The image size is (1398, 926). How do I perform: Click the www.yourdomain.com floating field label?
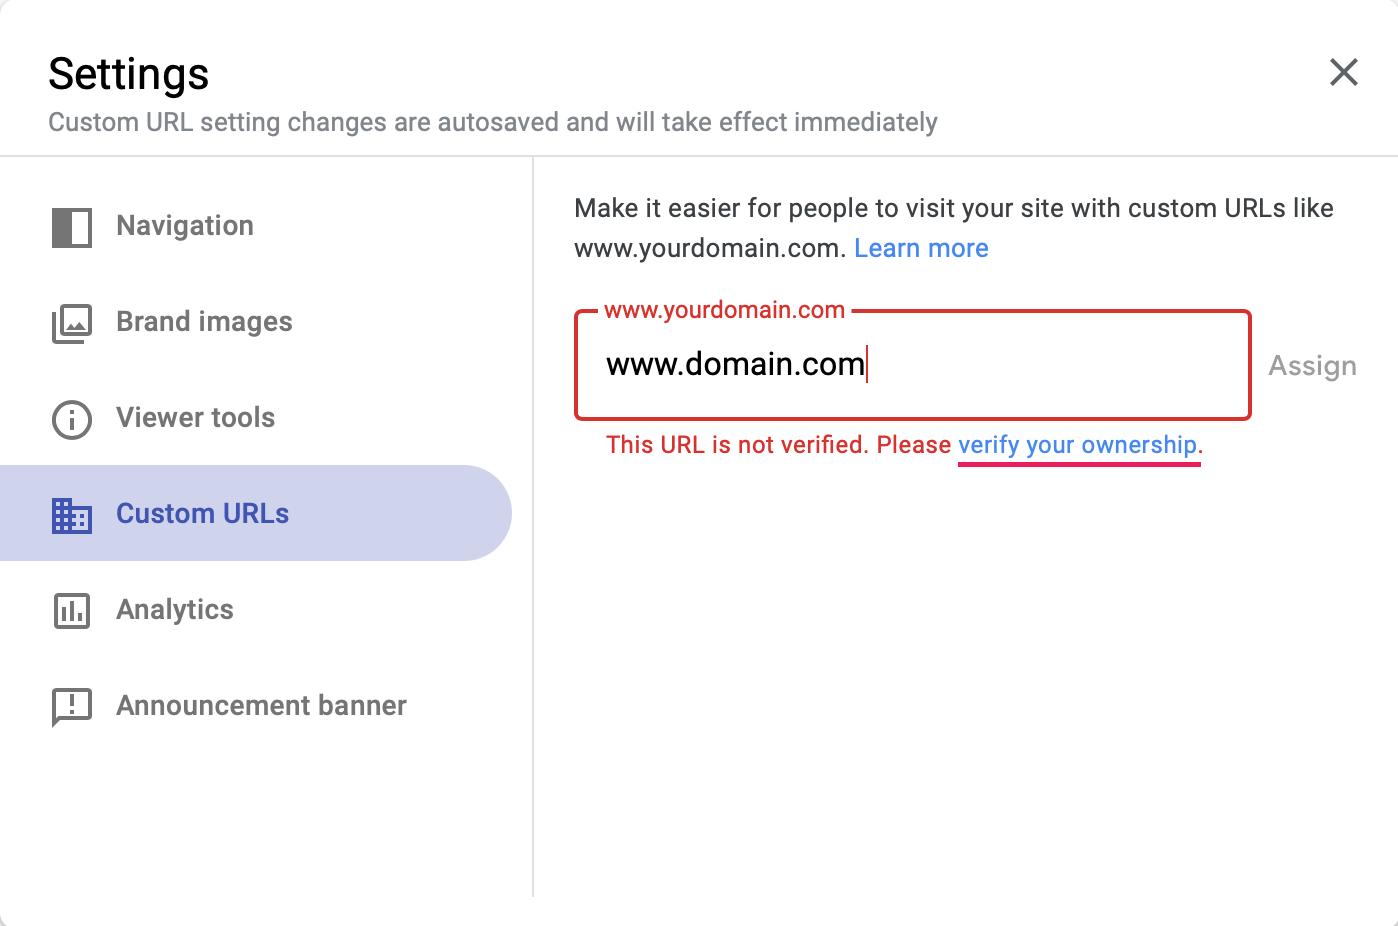[x=724, y=310]
